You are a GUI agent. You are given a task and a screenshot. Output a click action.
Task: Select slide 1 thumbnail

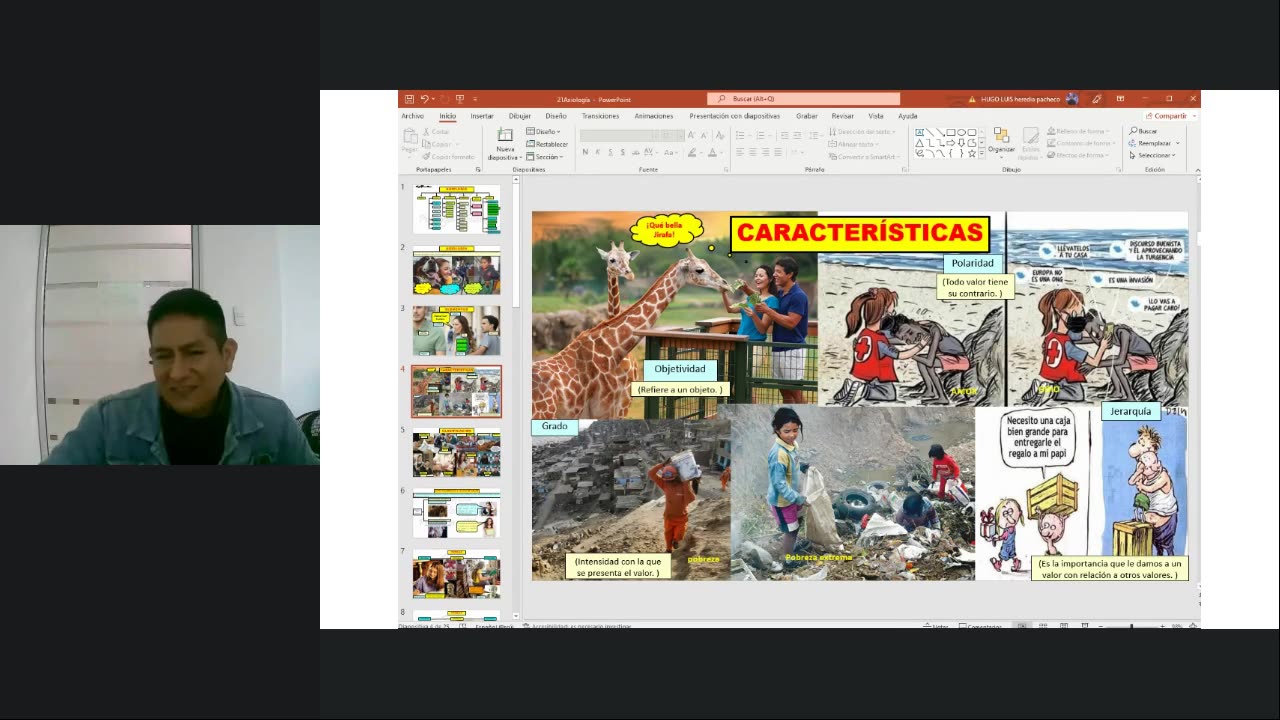456,209
